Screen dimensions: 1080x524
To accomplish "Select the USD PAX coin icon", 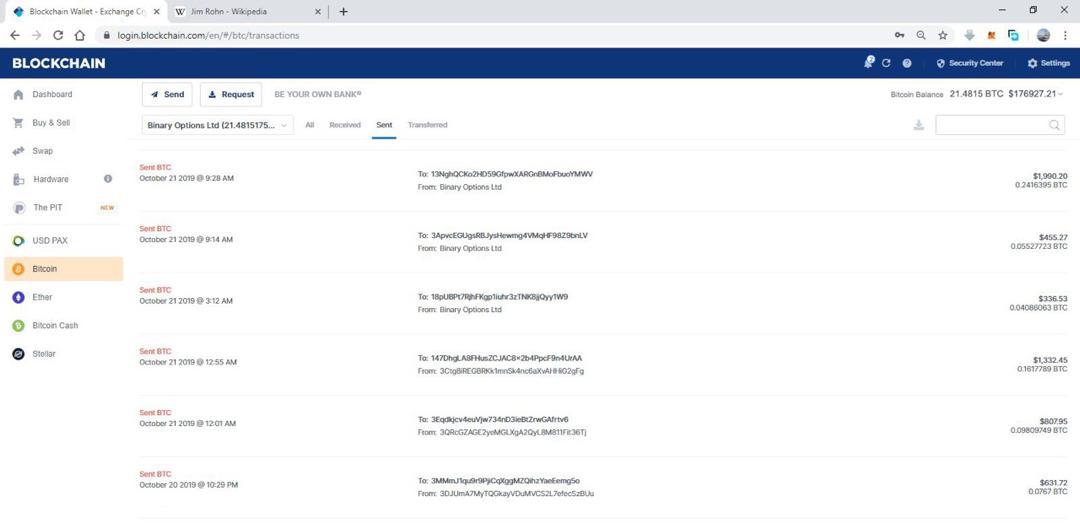I will point(19,241).
